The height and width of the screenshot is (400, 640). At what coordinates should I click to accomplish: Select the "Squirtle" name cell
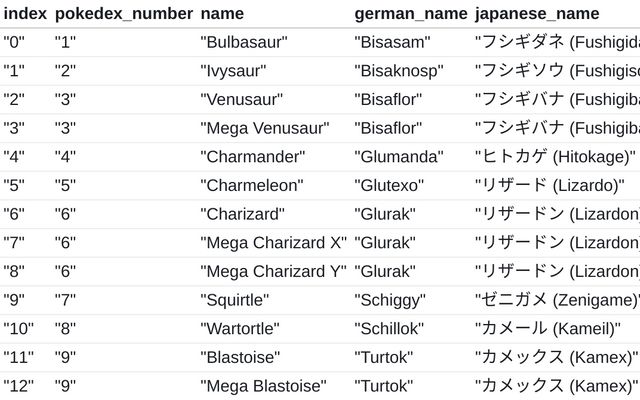[234, 300]
